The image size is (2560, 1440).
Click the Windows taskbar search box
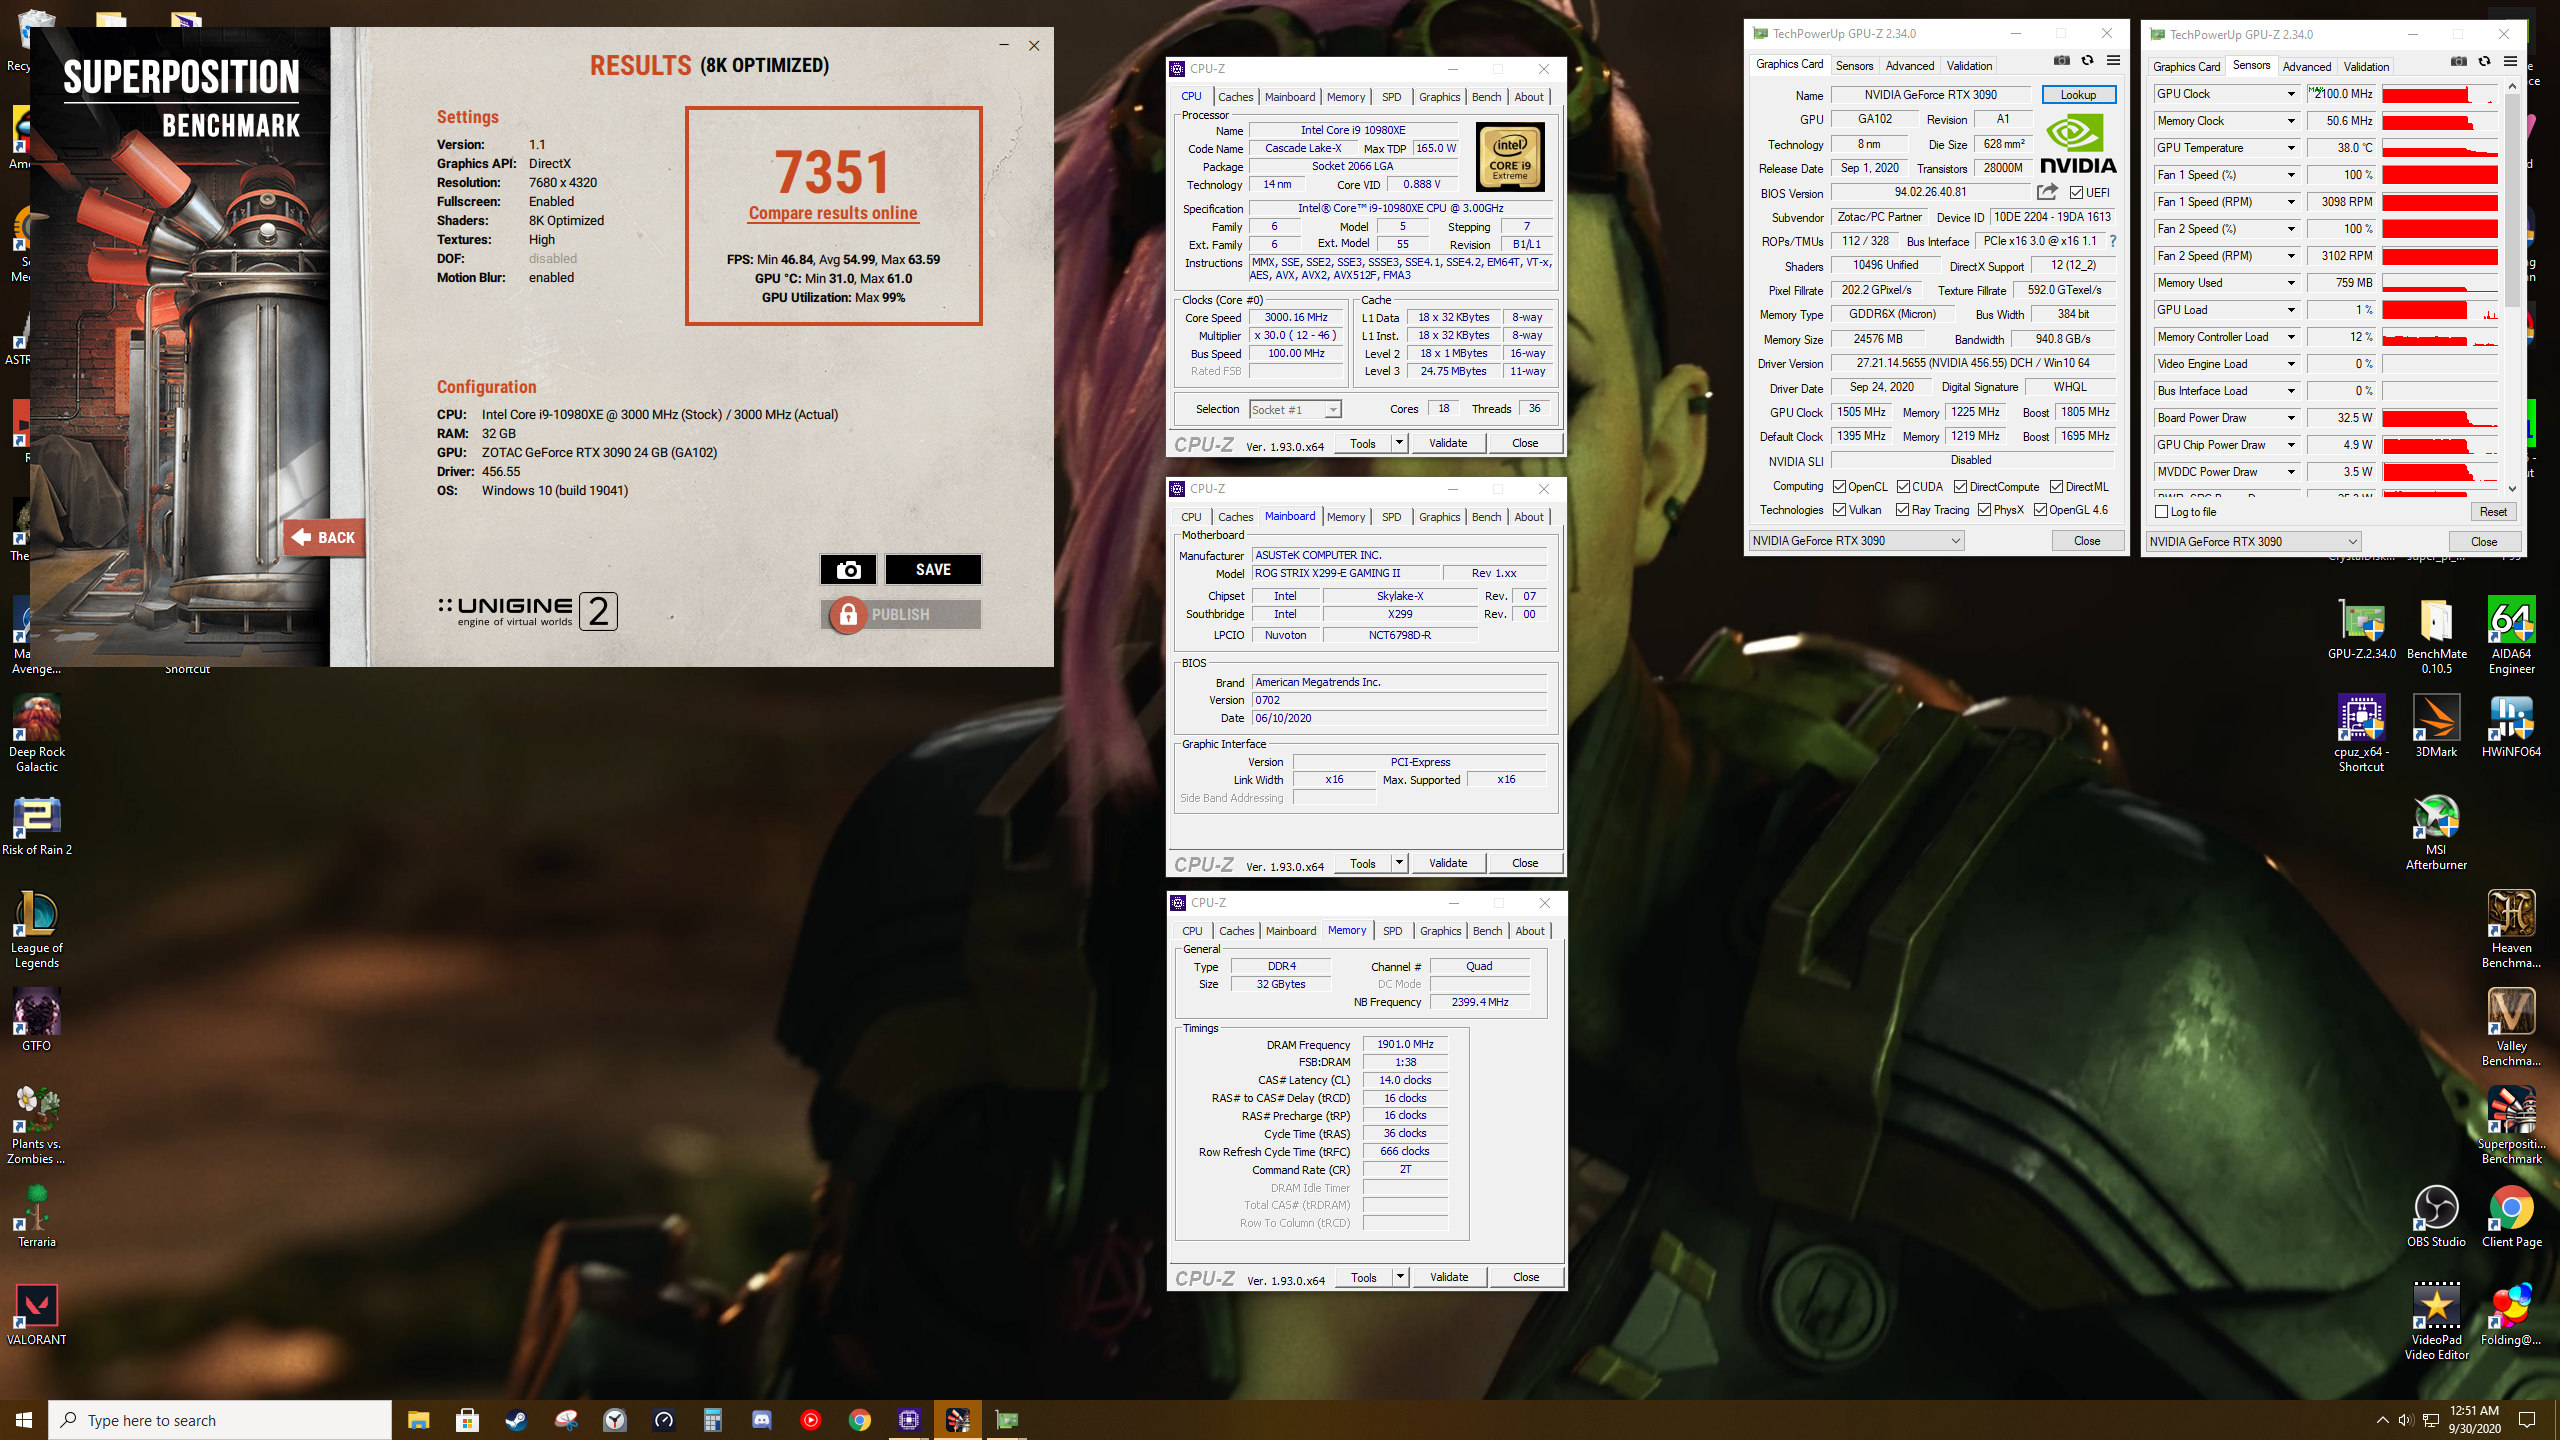pyautogui.click(x=220, y=1420)
